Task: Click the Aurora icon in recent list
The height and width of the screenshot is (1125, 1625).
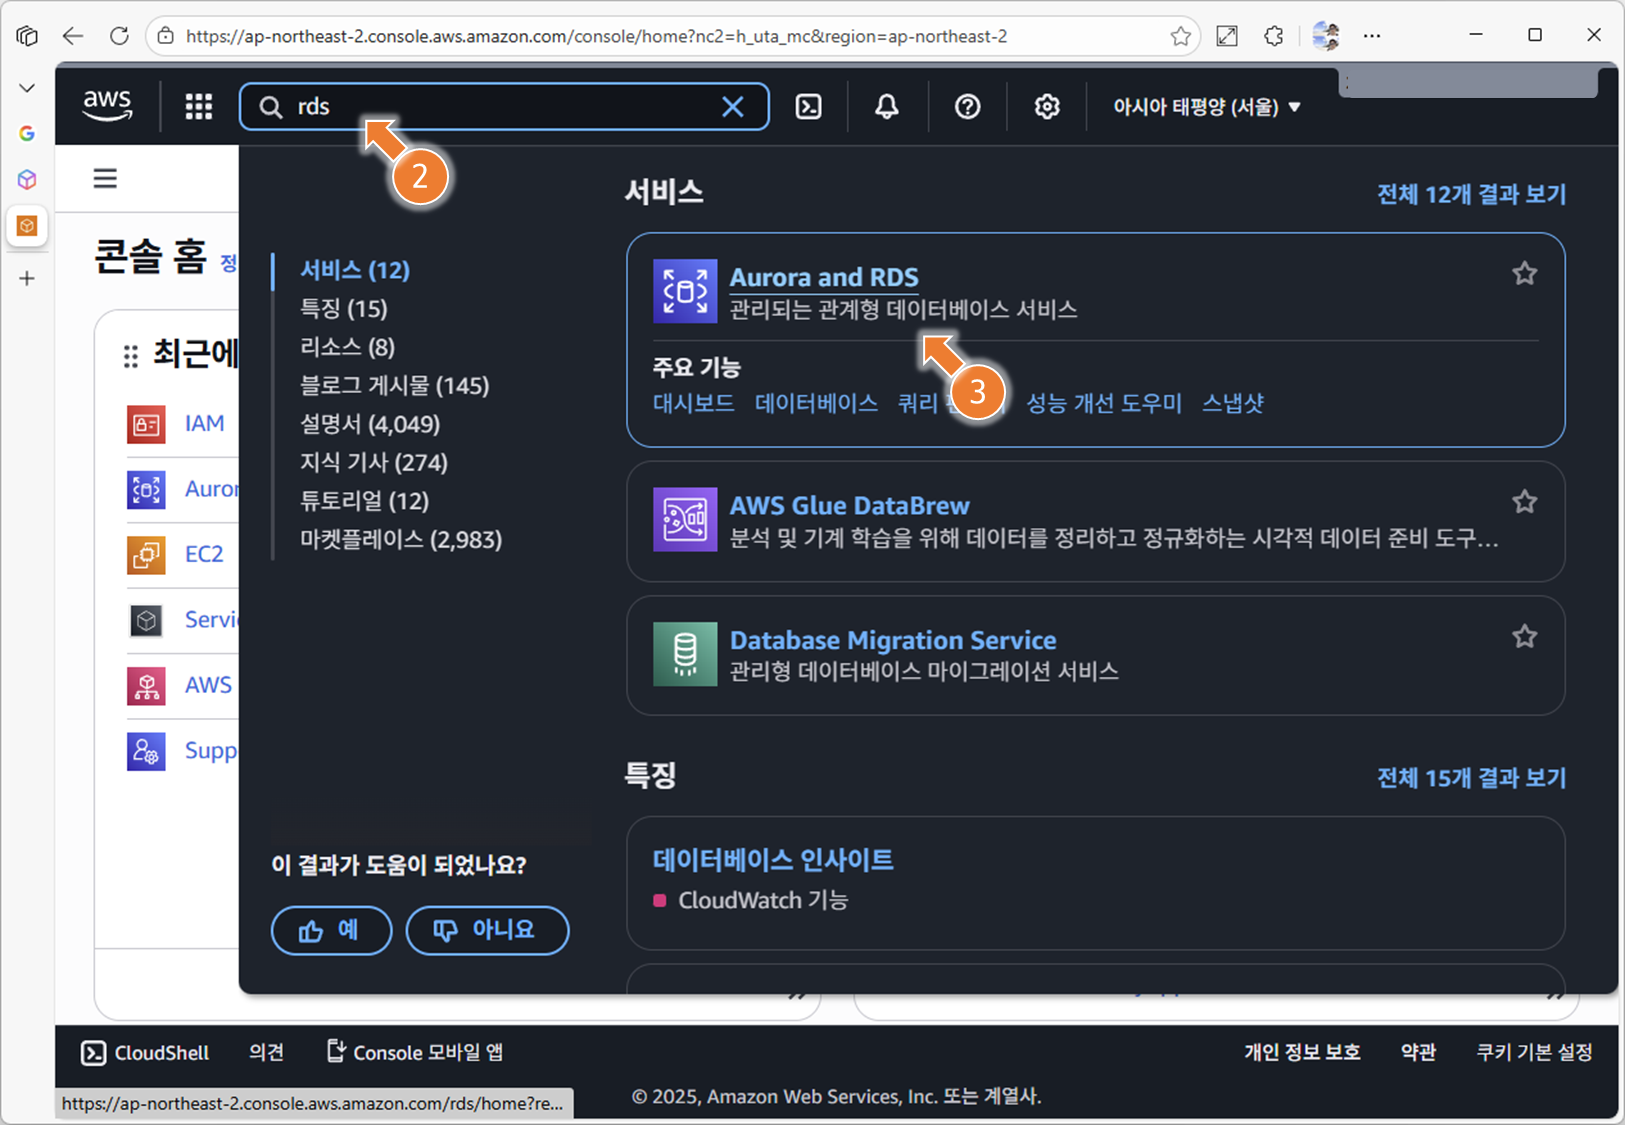Action: pyautogui.click(x=146, y=490)
